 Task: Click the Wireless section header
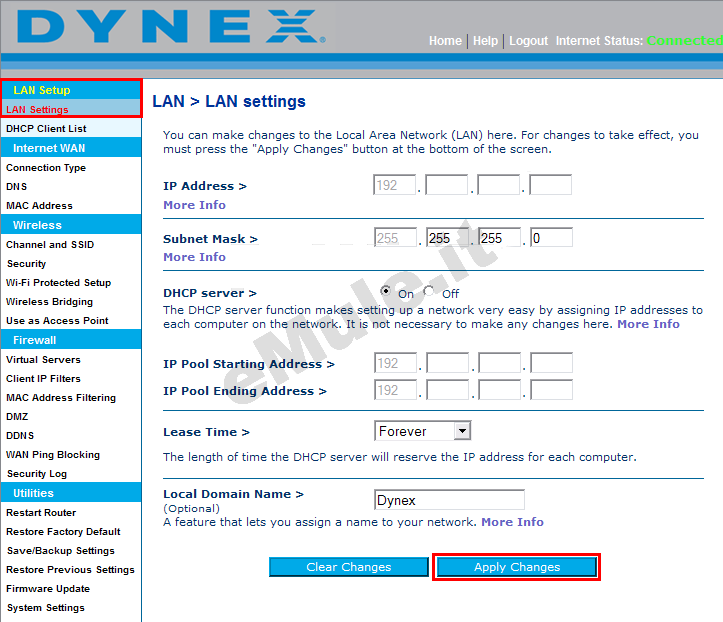(71, 225)
